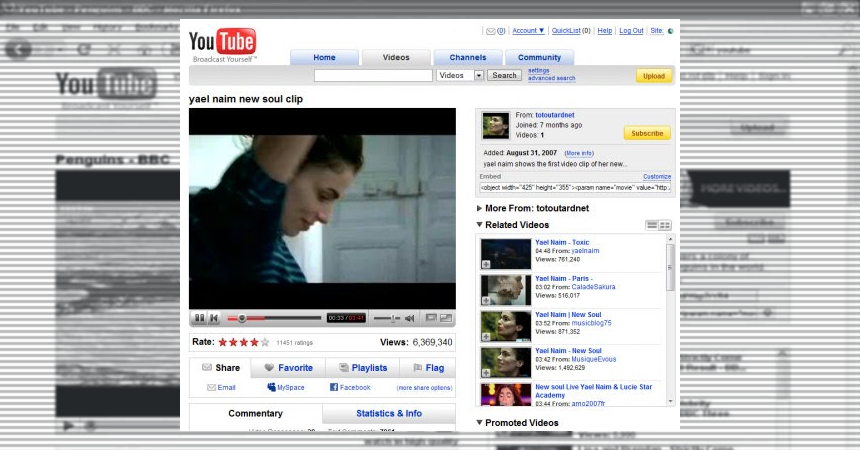Screen dimensions: 860x450
Task: Share via the MySpace icon
Action: coord(270,387)
